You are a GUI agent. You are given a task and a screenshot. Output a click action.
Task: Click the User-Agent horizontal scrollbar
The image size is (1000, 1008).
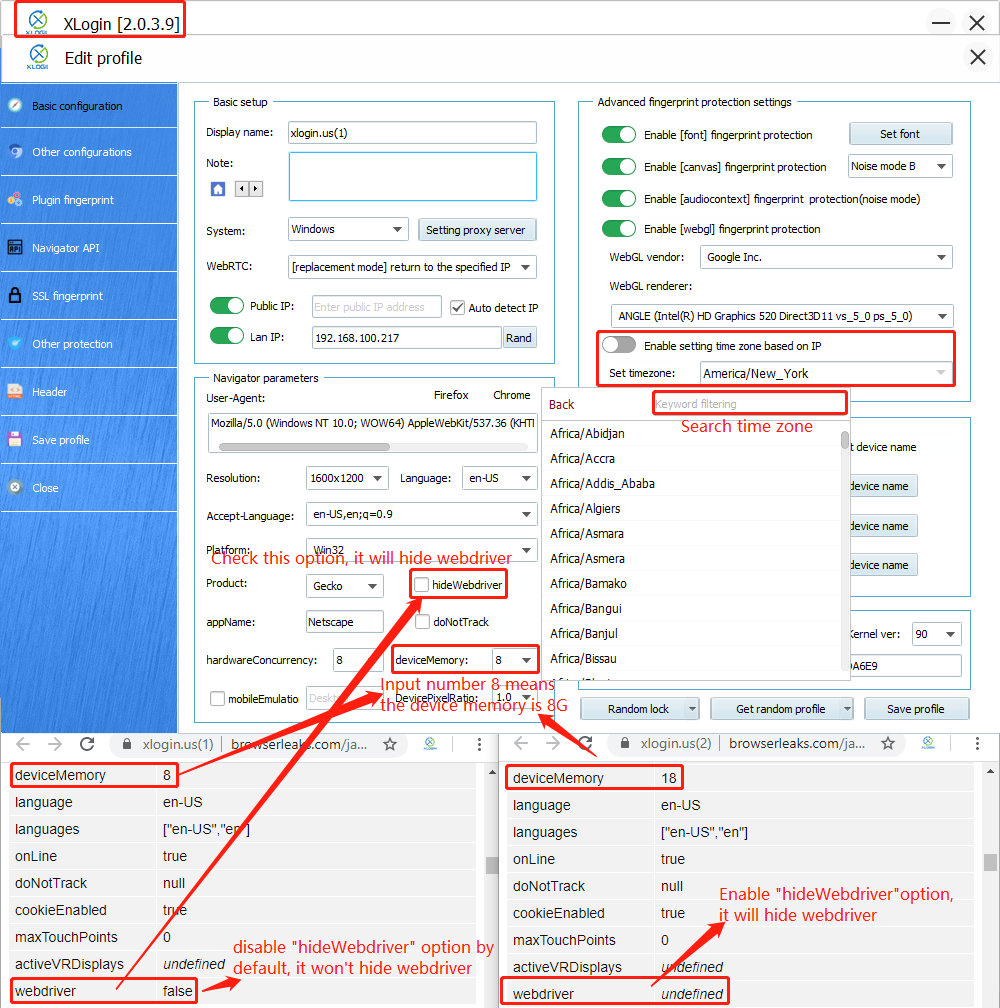[304, 446]
